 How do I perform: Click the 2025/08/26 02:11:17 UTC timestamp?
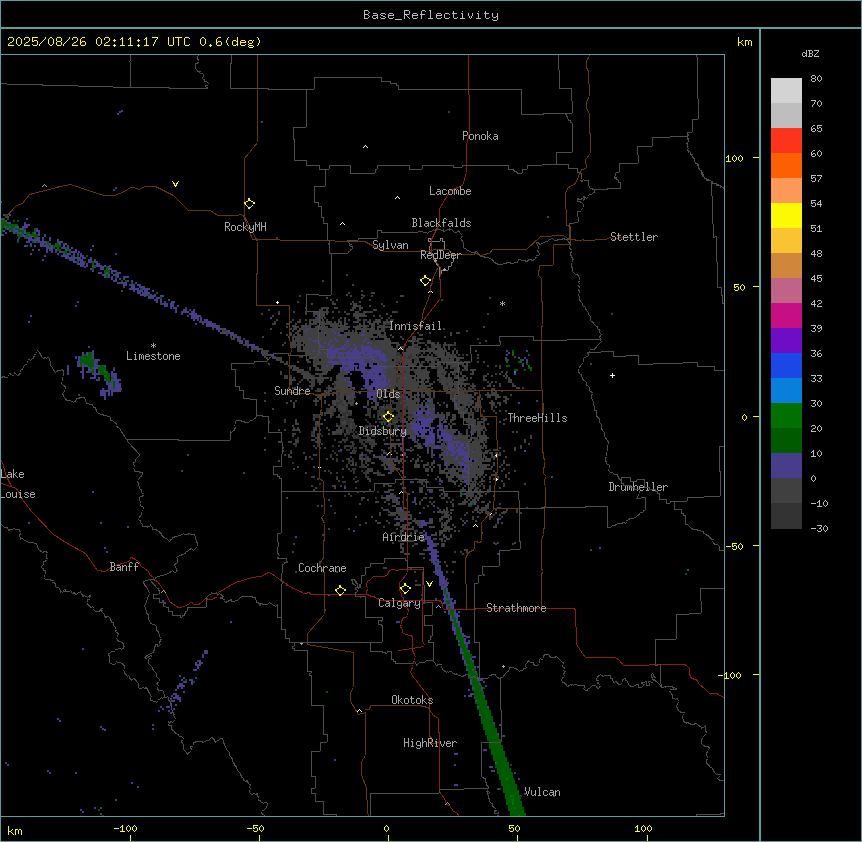point(99,42)
